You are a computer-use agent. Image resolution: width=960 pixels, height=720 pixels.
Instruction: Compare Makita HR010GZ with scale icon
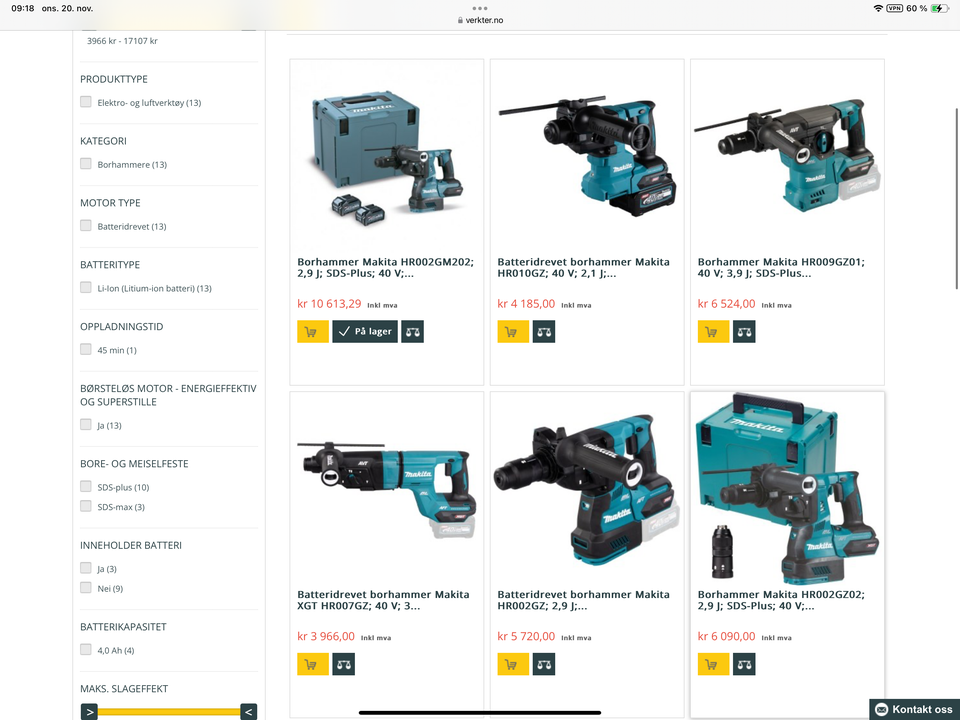tap(544, 331)
